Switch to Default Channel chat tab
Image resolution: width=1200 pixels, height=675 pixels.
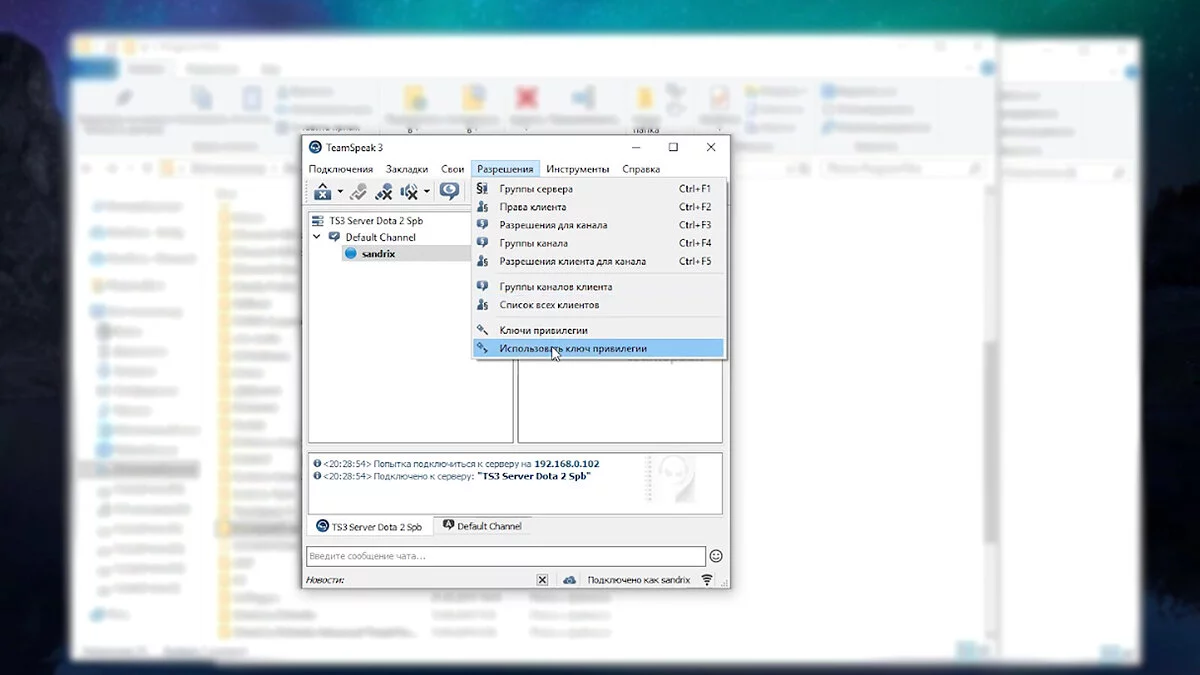(481, 526)
